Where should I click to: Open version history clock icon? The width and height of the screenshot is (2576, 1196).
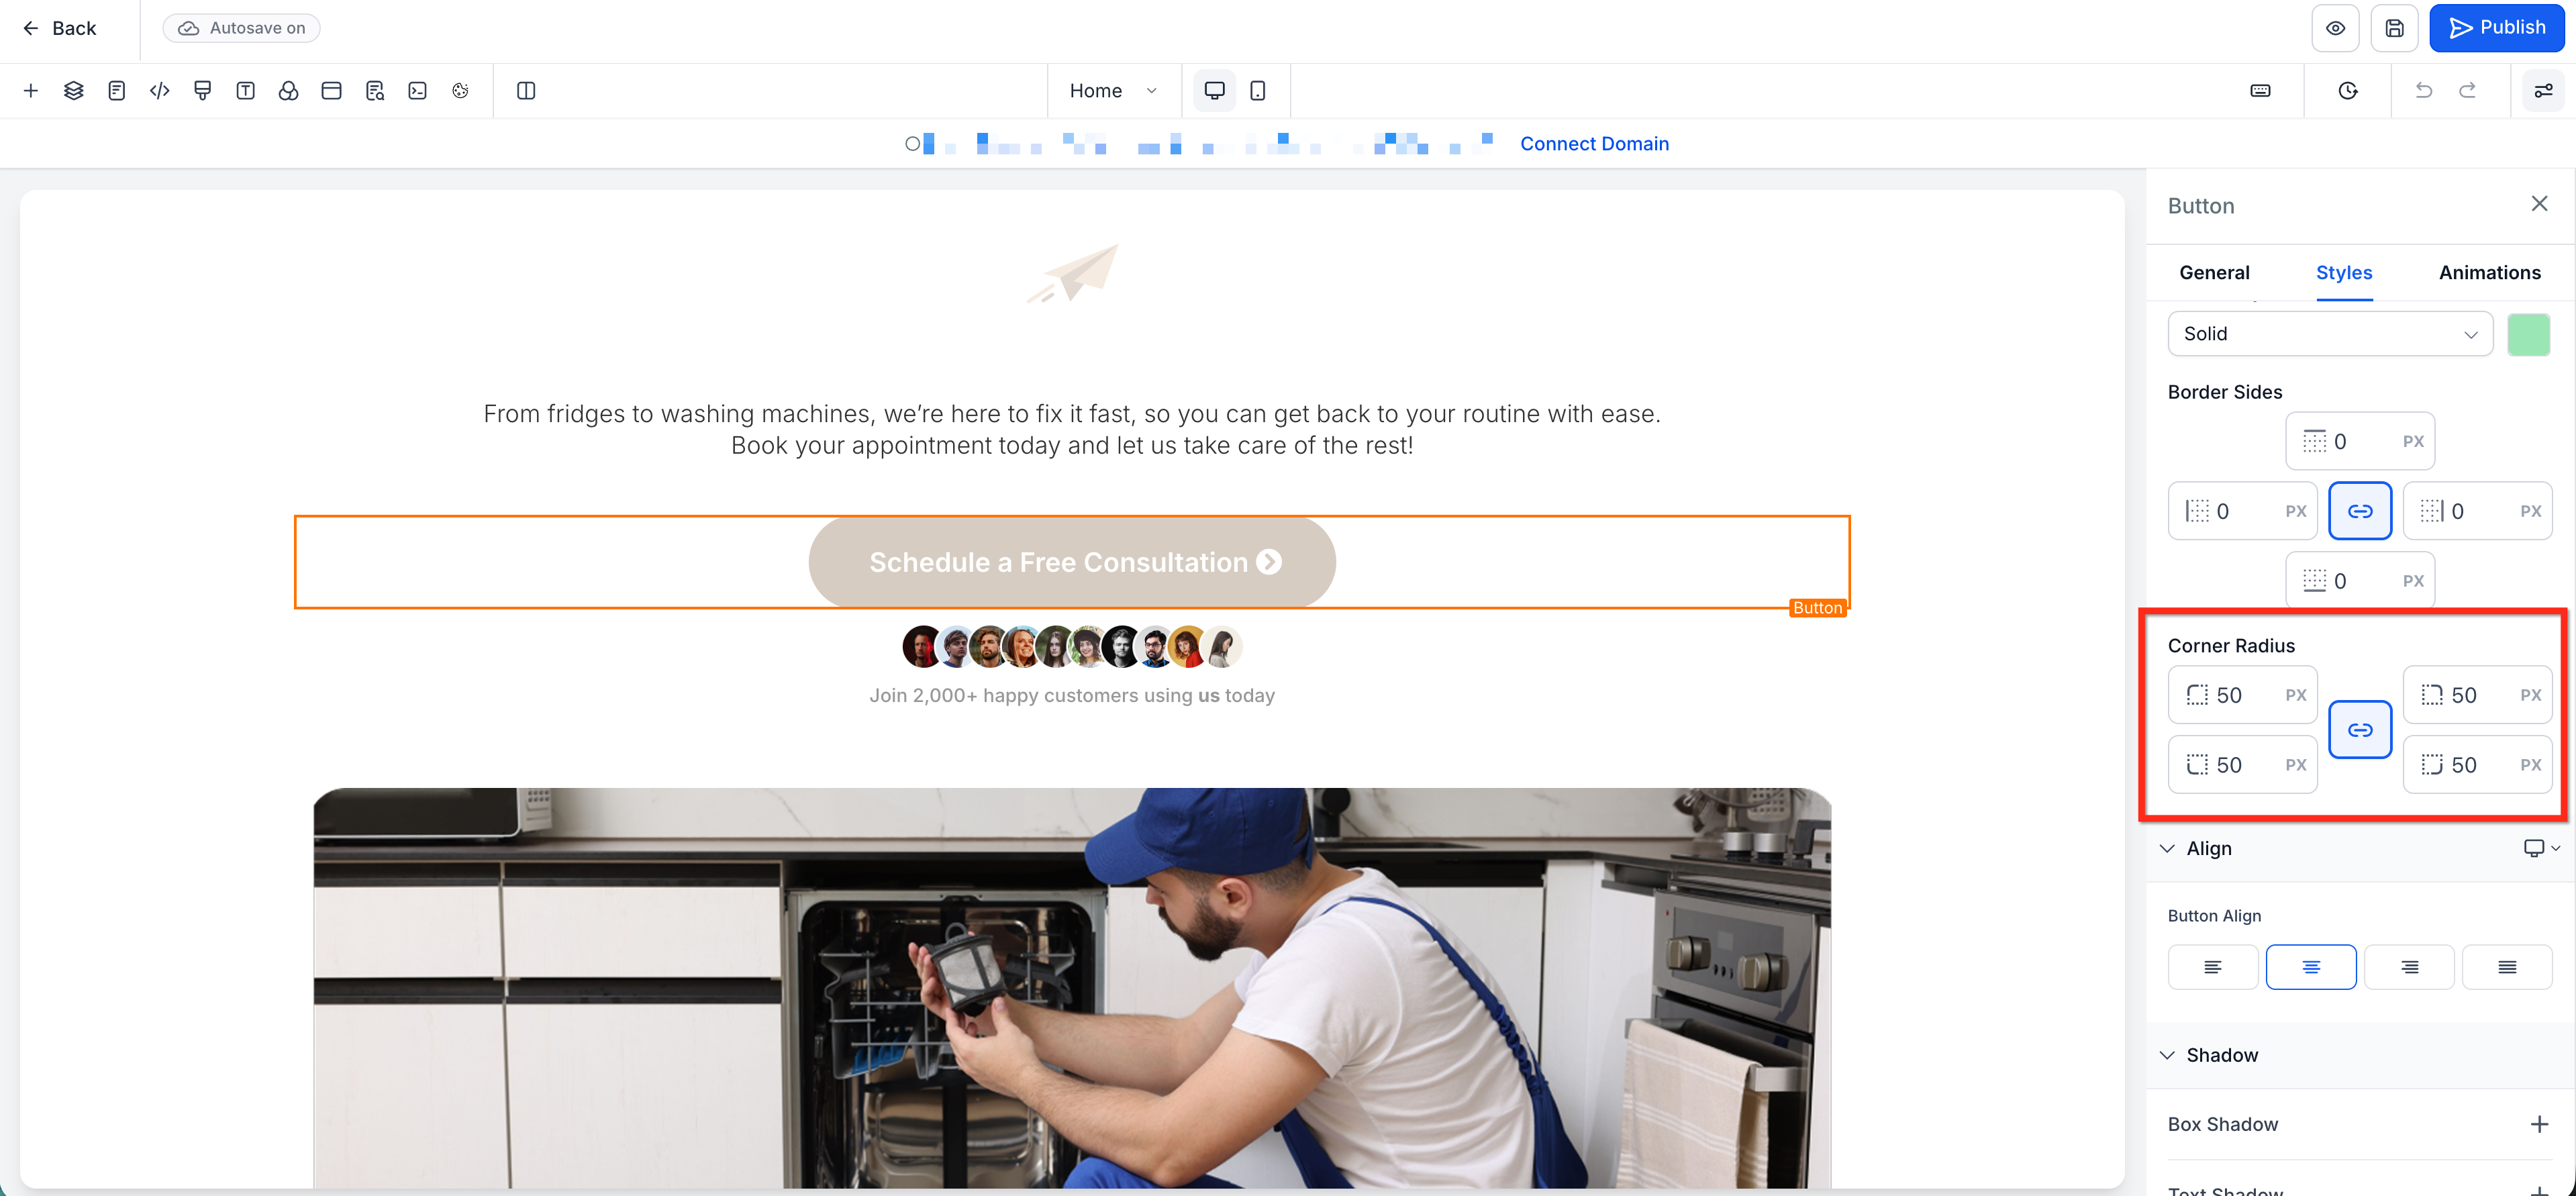click(x=2347, y=91)
